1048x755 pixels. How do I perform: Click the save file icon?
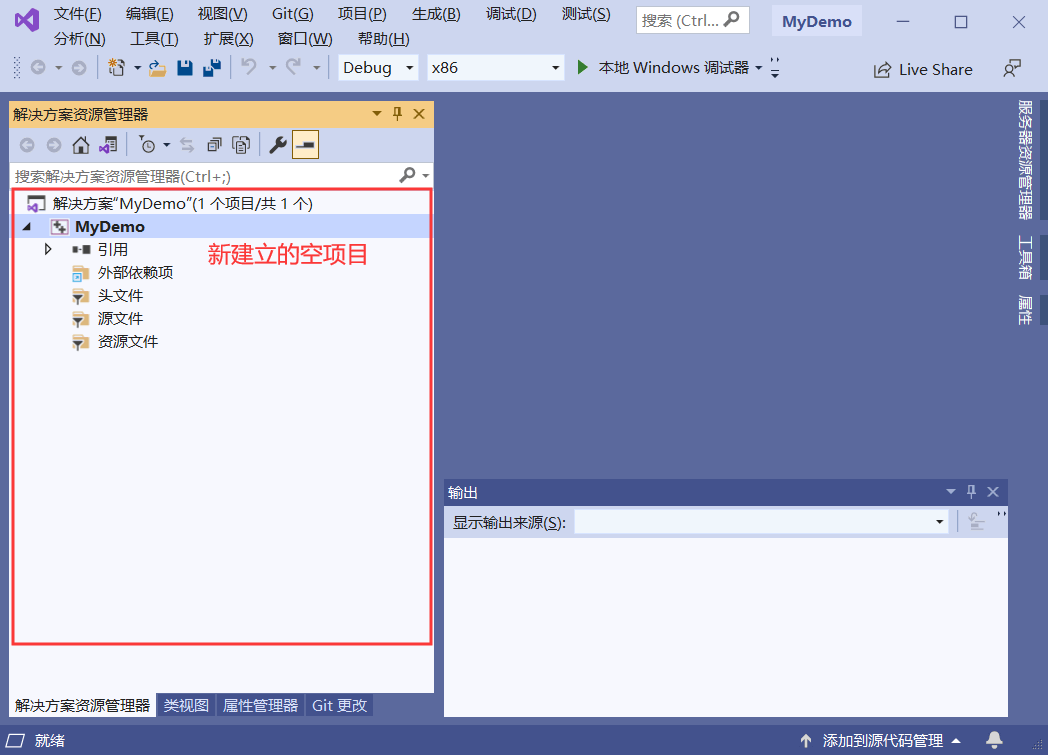(184, 67)
